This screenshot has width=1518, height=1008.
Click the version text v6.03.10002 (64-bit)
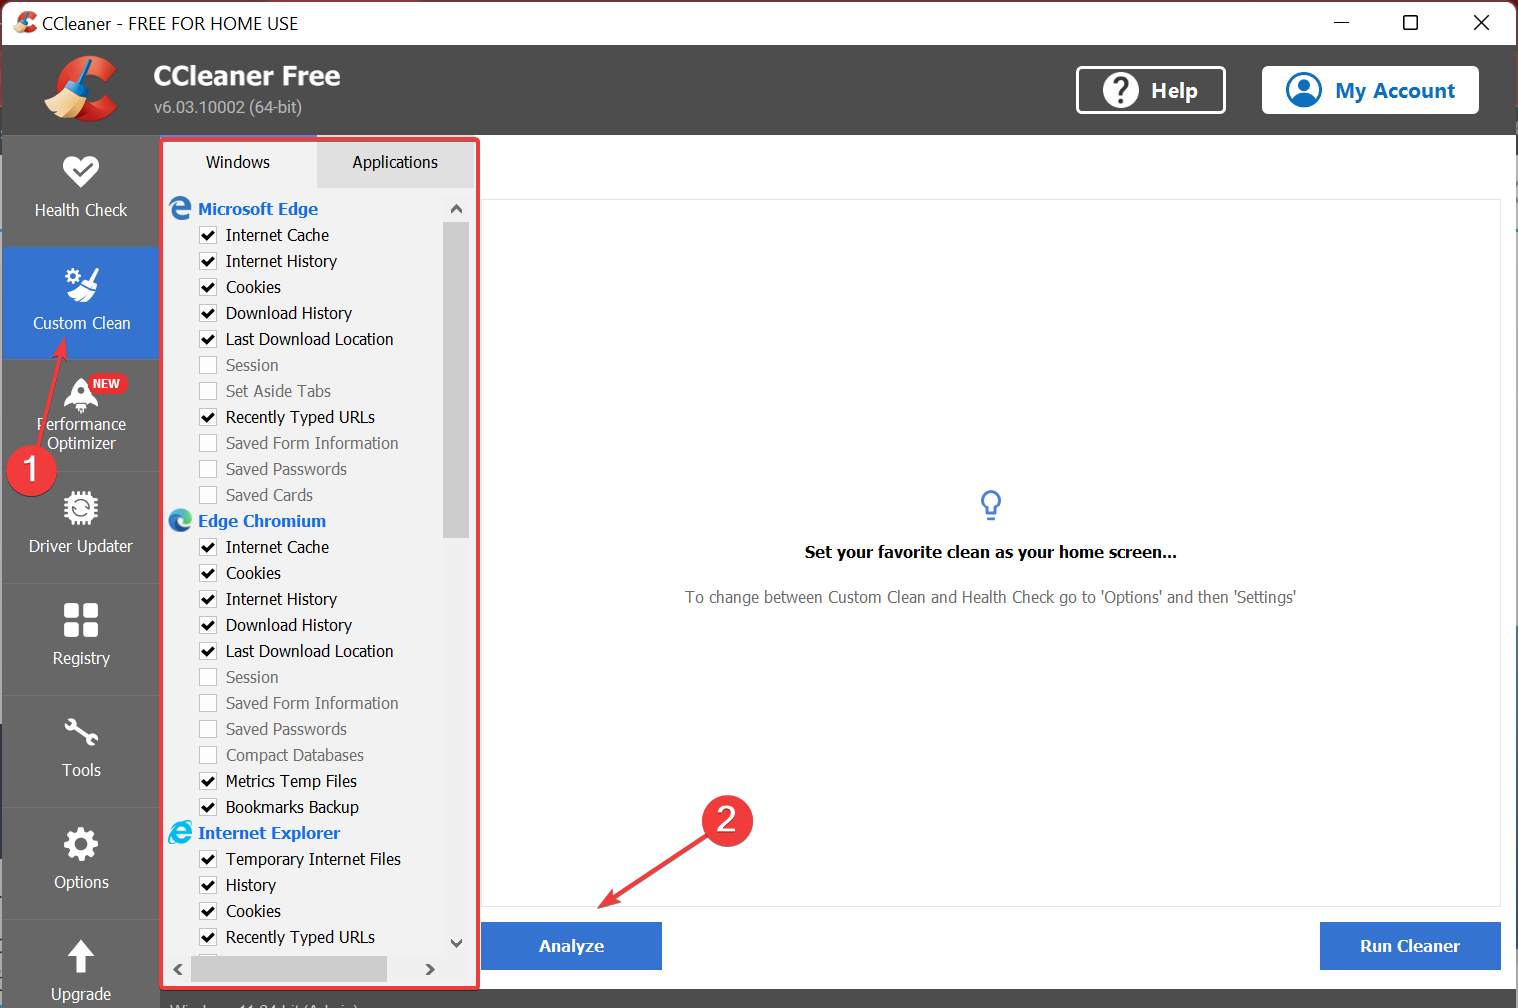(x=228, y=107)
